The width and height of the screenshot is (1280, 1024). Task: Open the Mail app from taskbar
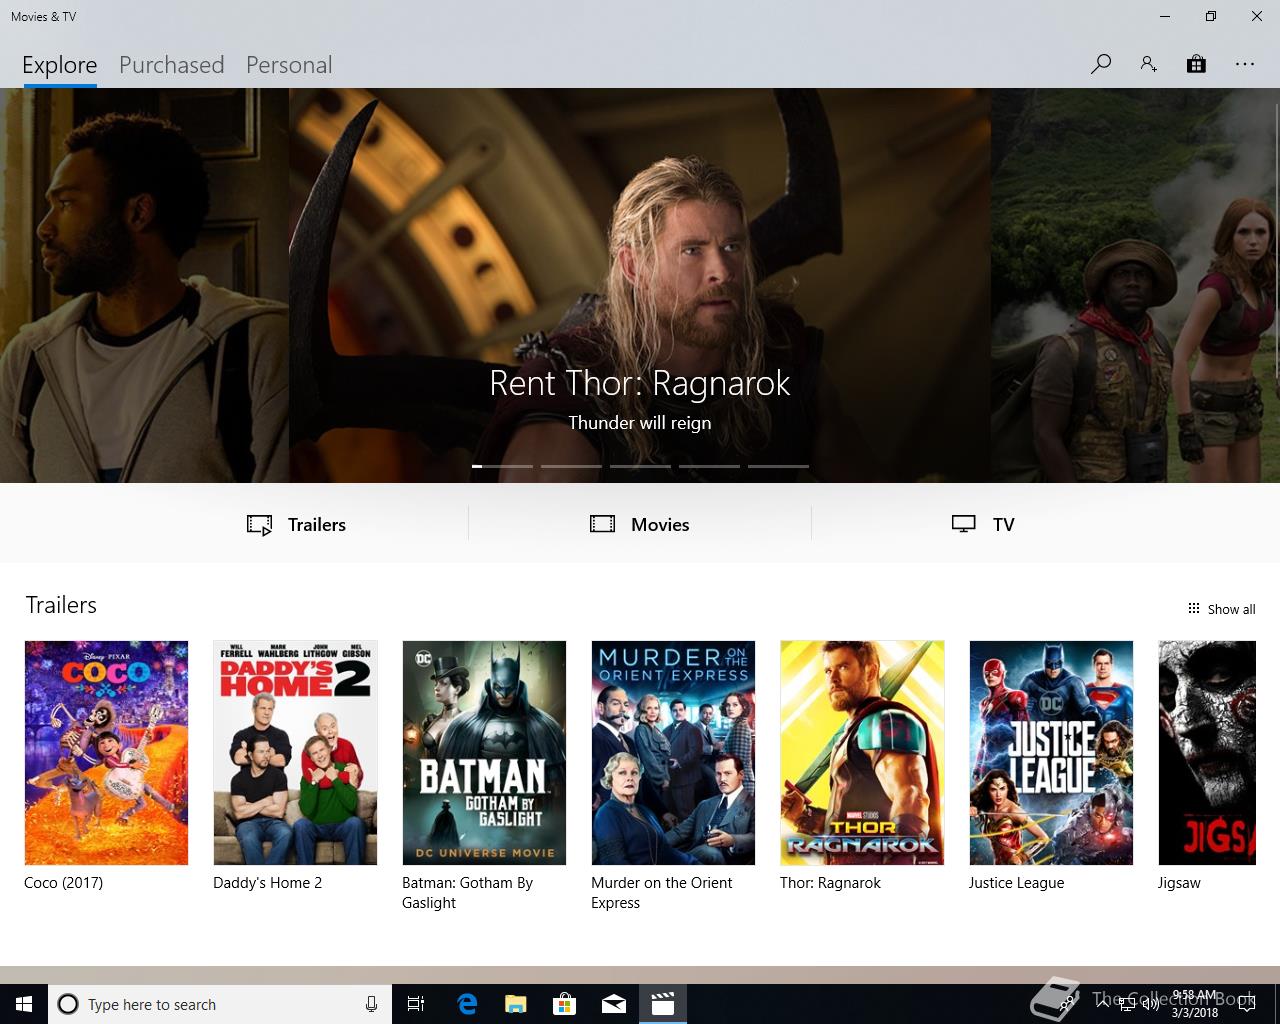pos(614,1004)
